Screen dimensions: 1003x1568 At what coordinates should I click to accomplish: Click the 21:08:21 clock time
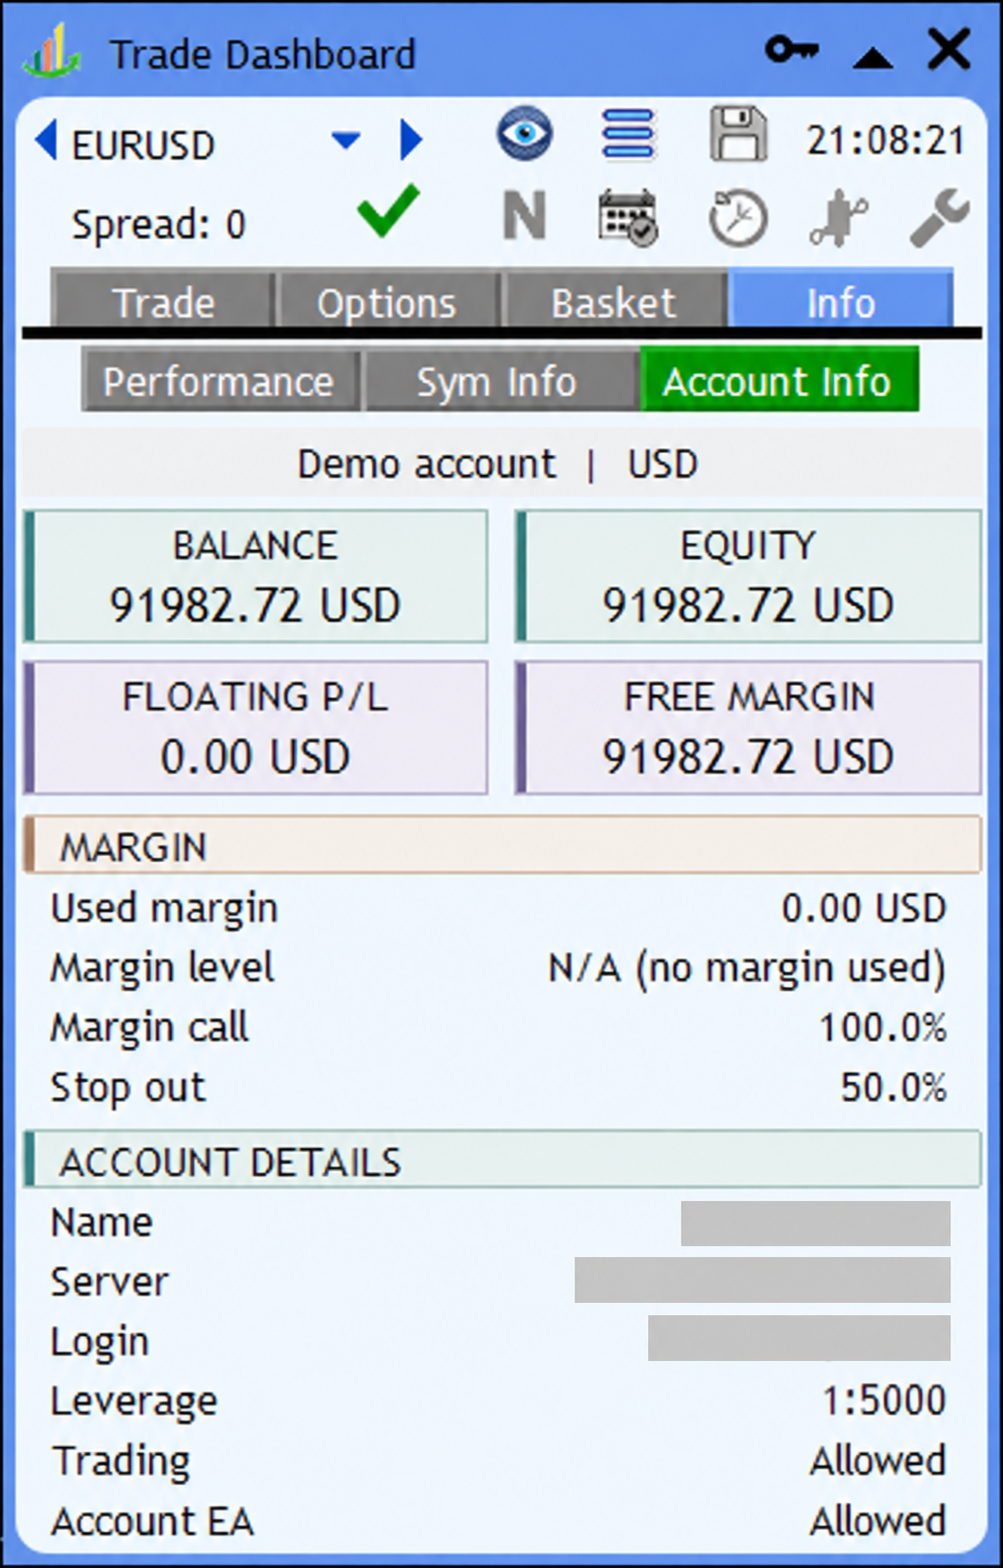click(886, 140)
